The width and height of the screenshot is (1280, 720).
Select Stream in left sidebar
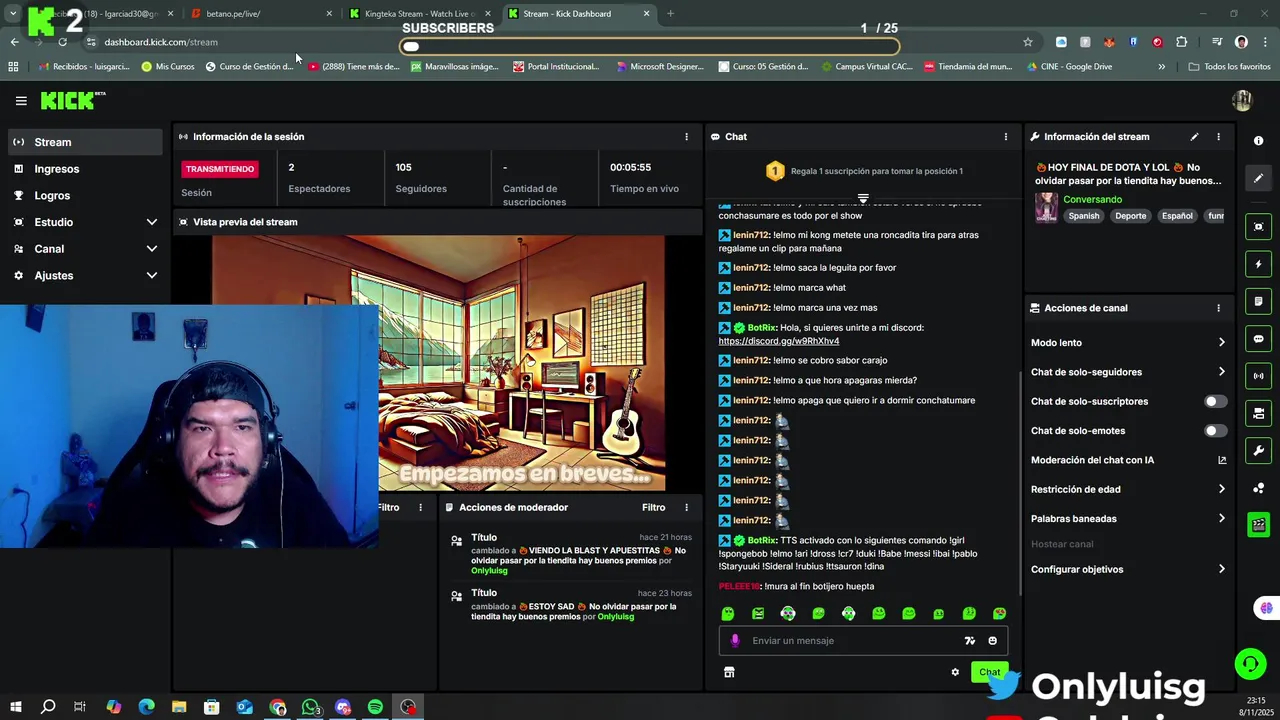click(x=85, y=142)
